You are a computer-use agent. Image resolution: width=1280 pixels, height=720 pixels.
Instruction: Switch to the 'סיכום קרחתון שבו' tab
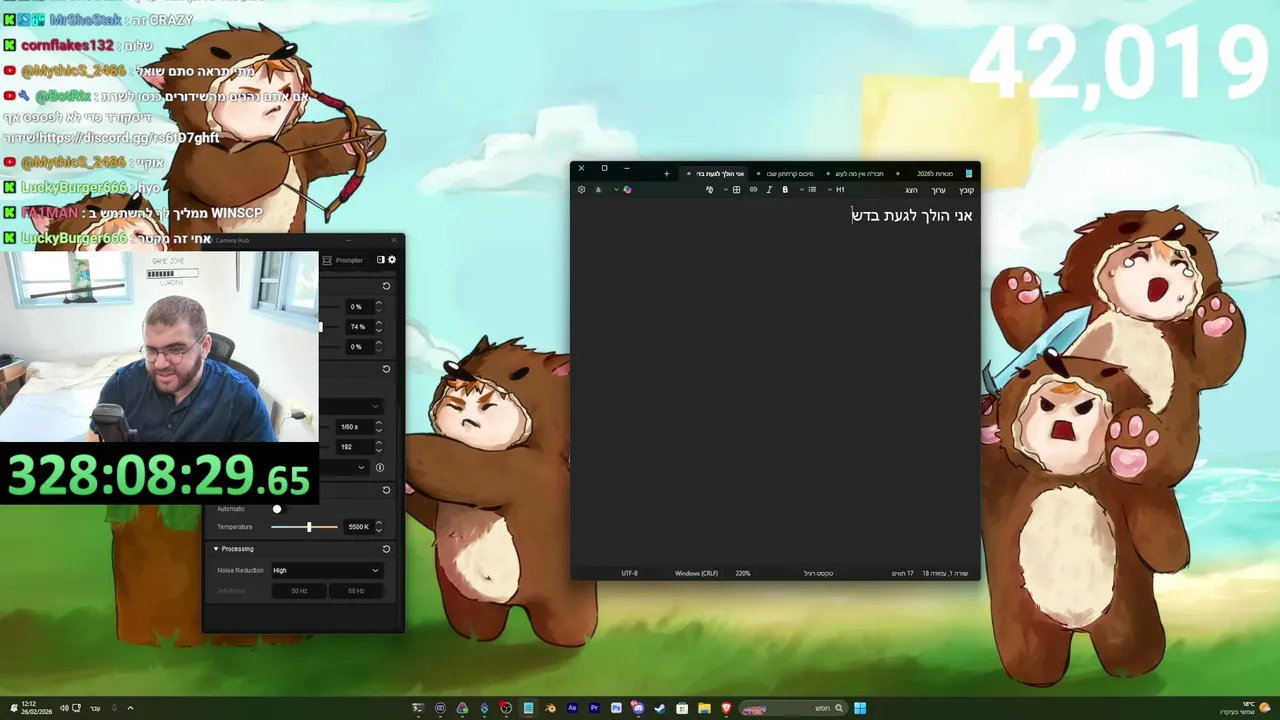click(x=790, y=174)
